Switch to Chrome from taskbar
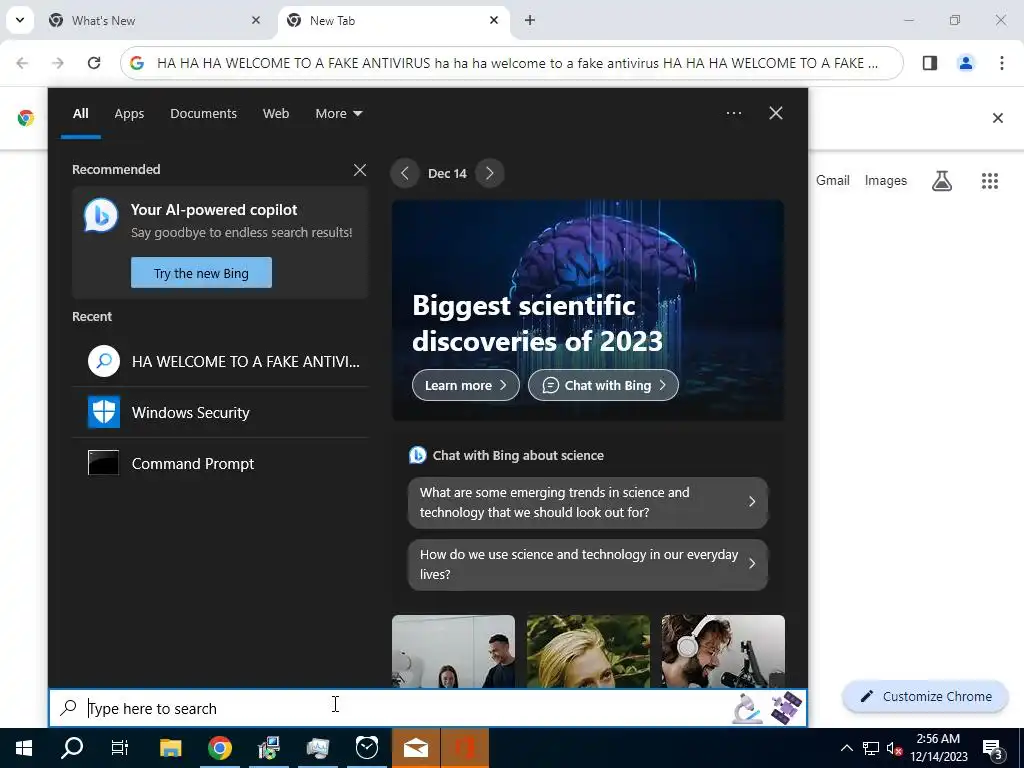 click(x=220, y=748)
